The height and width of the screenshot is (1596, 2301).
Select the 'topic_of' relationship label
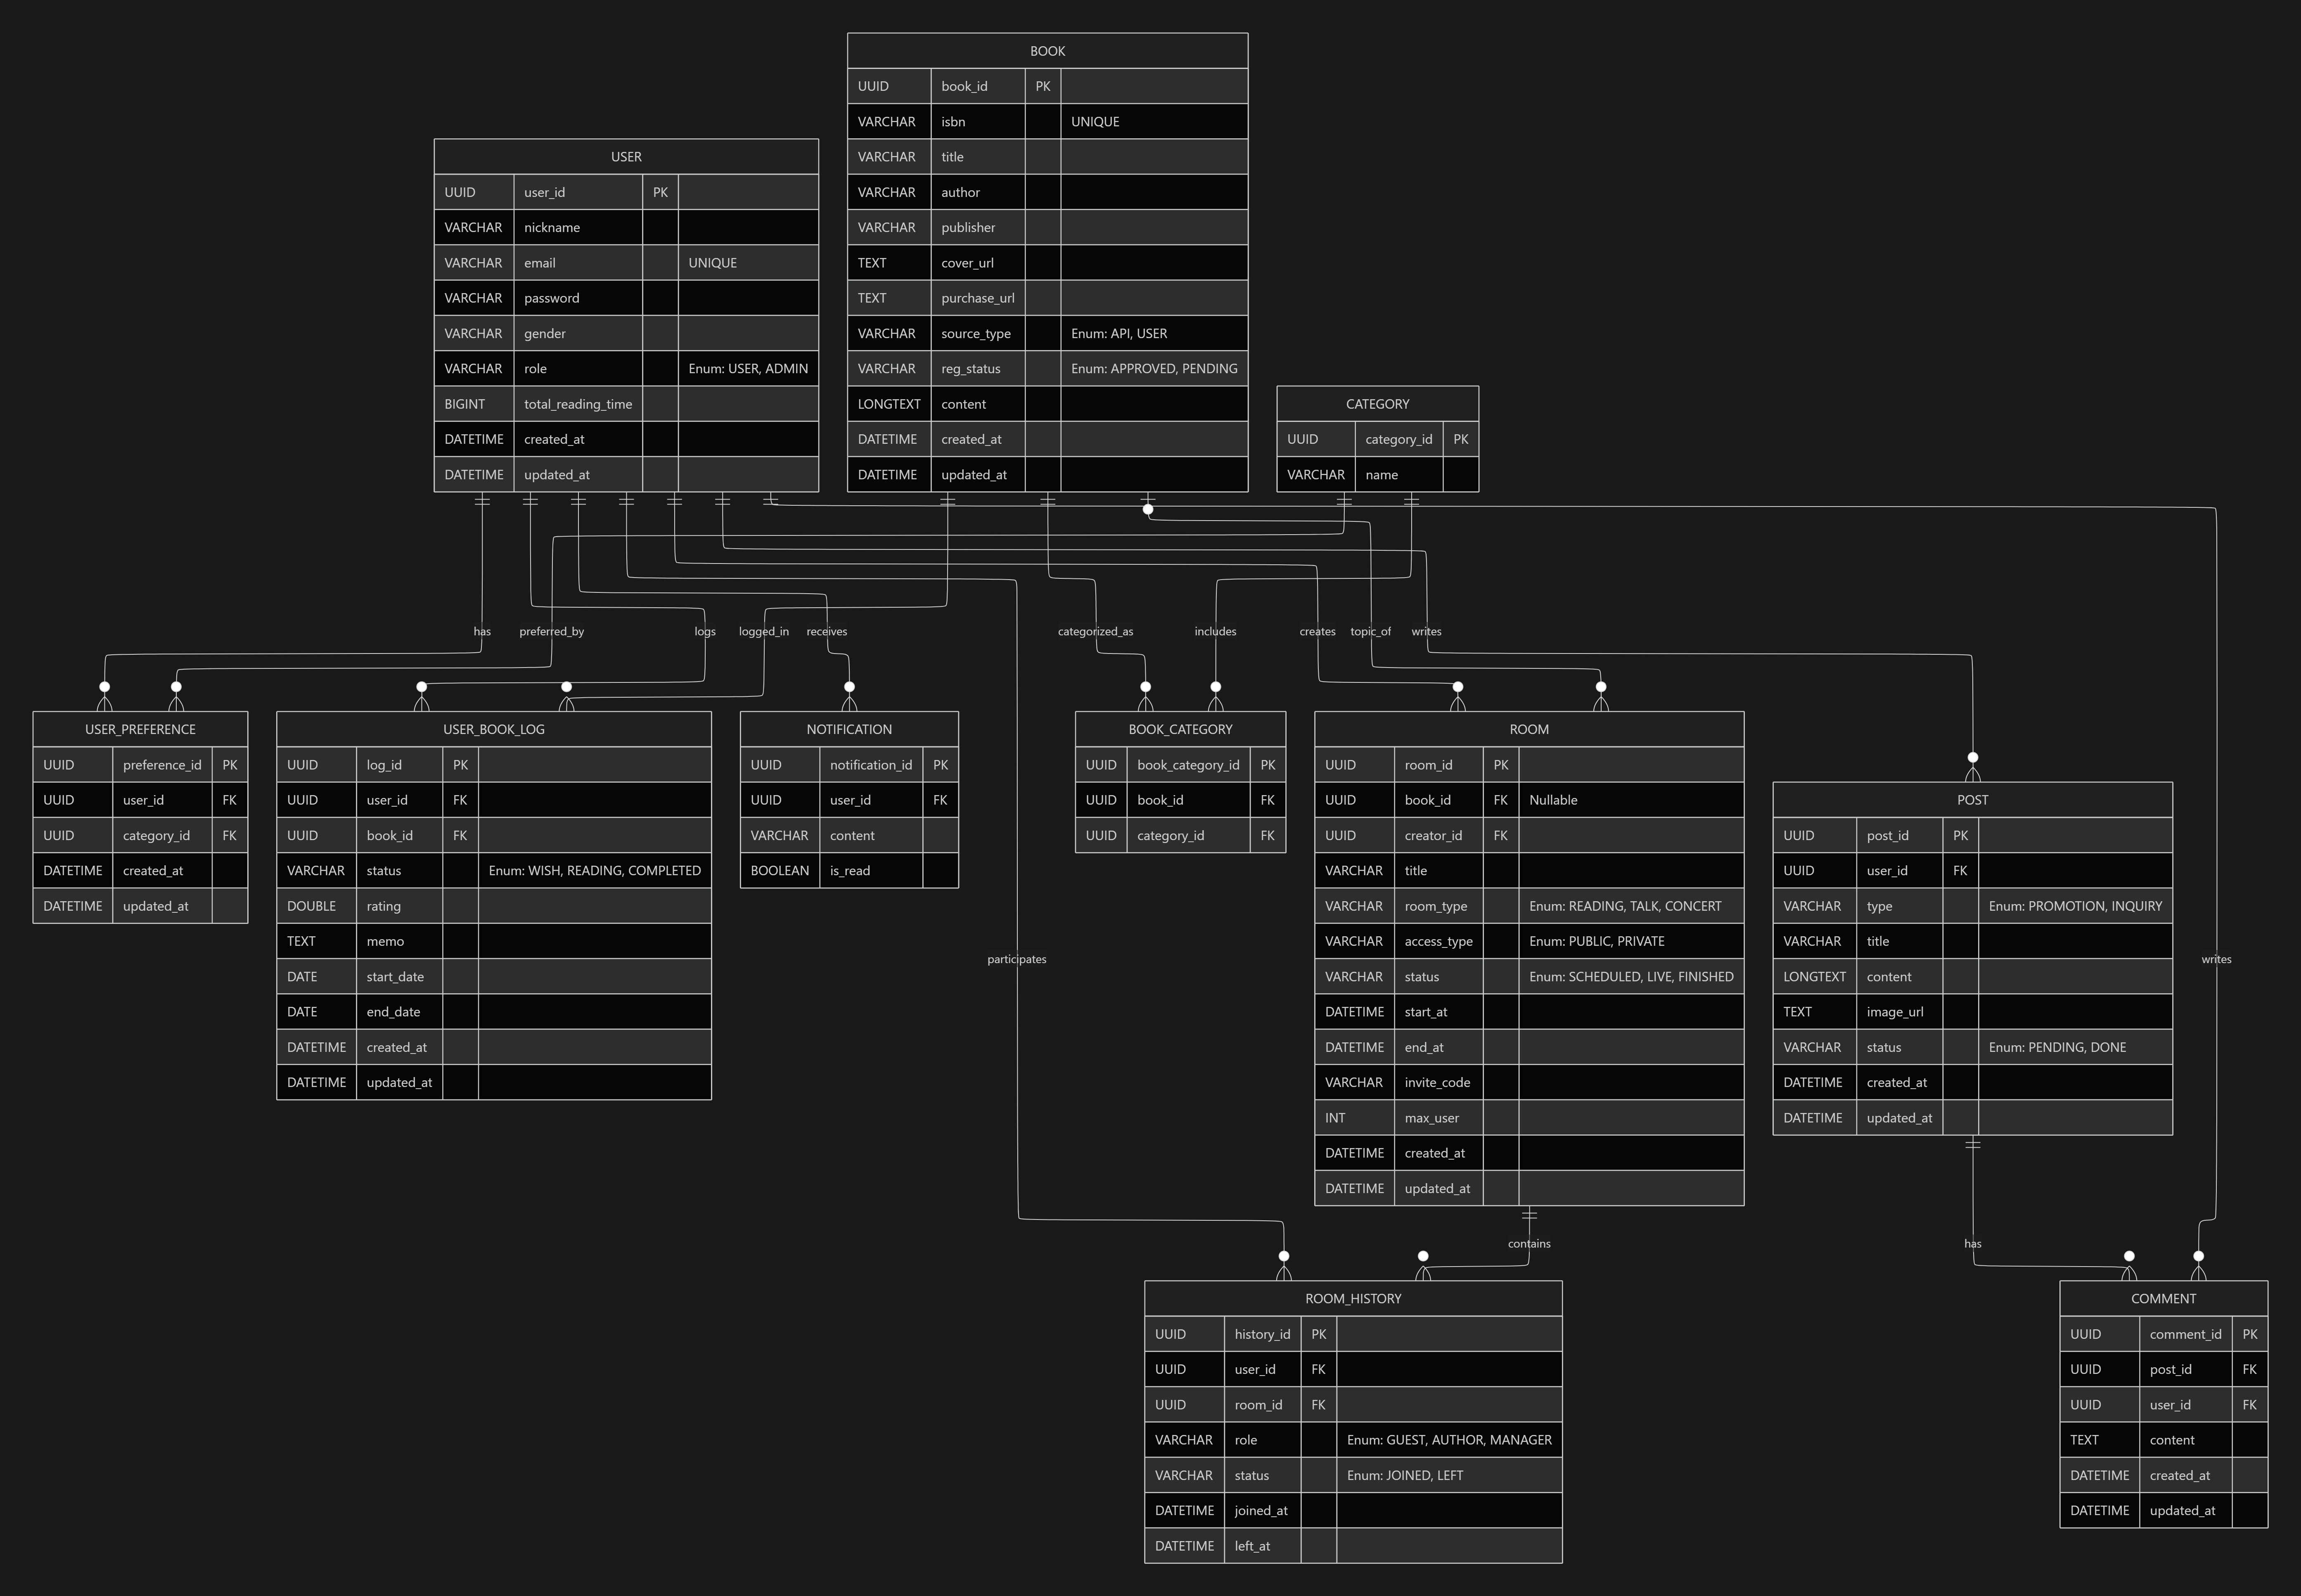pos(1370,631)
